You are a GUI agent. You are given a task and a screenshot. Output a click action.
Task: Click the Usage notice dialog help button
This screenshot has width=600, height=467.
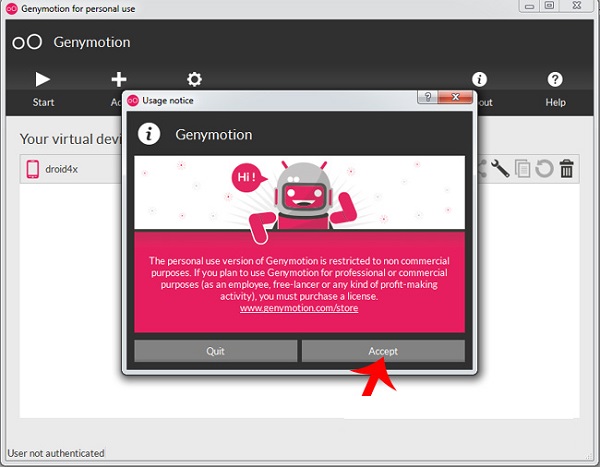click(x=428, y=99)
